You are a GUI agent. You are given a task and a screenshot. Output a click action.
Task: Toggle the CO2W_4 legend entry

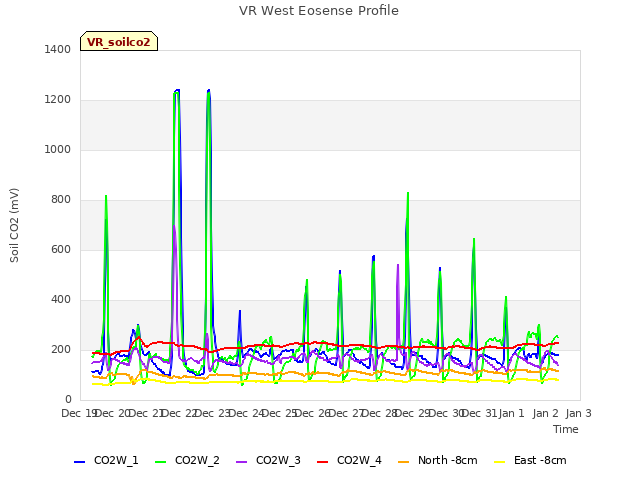pos(349,460)
